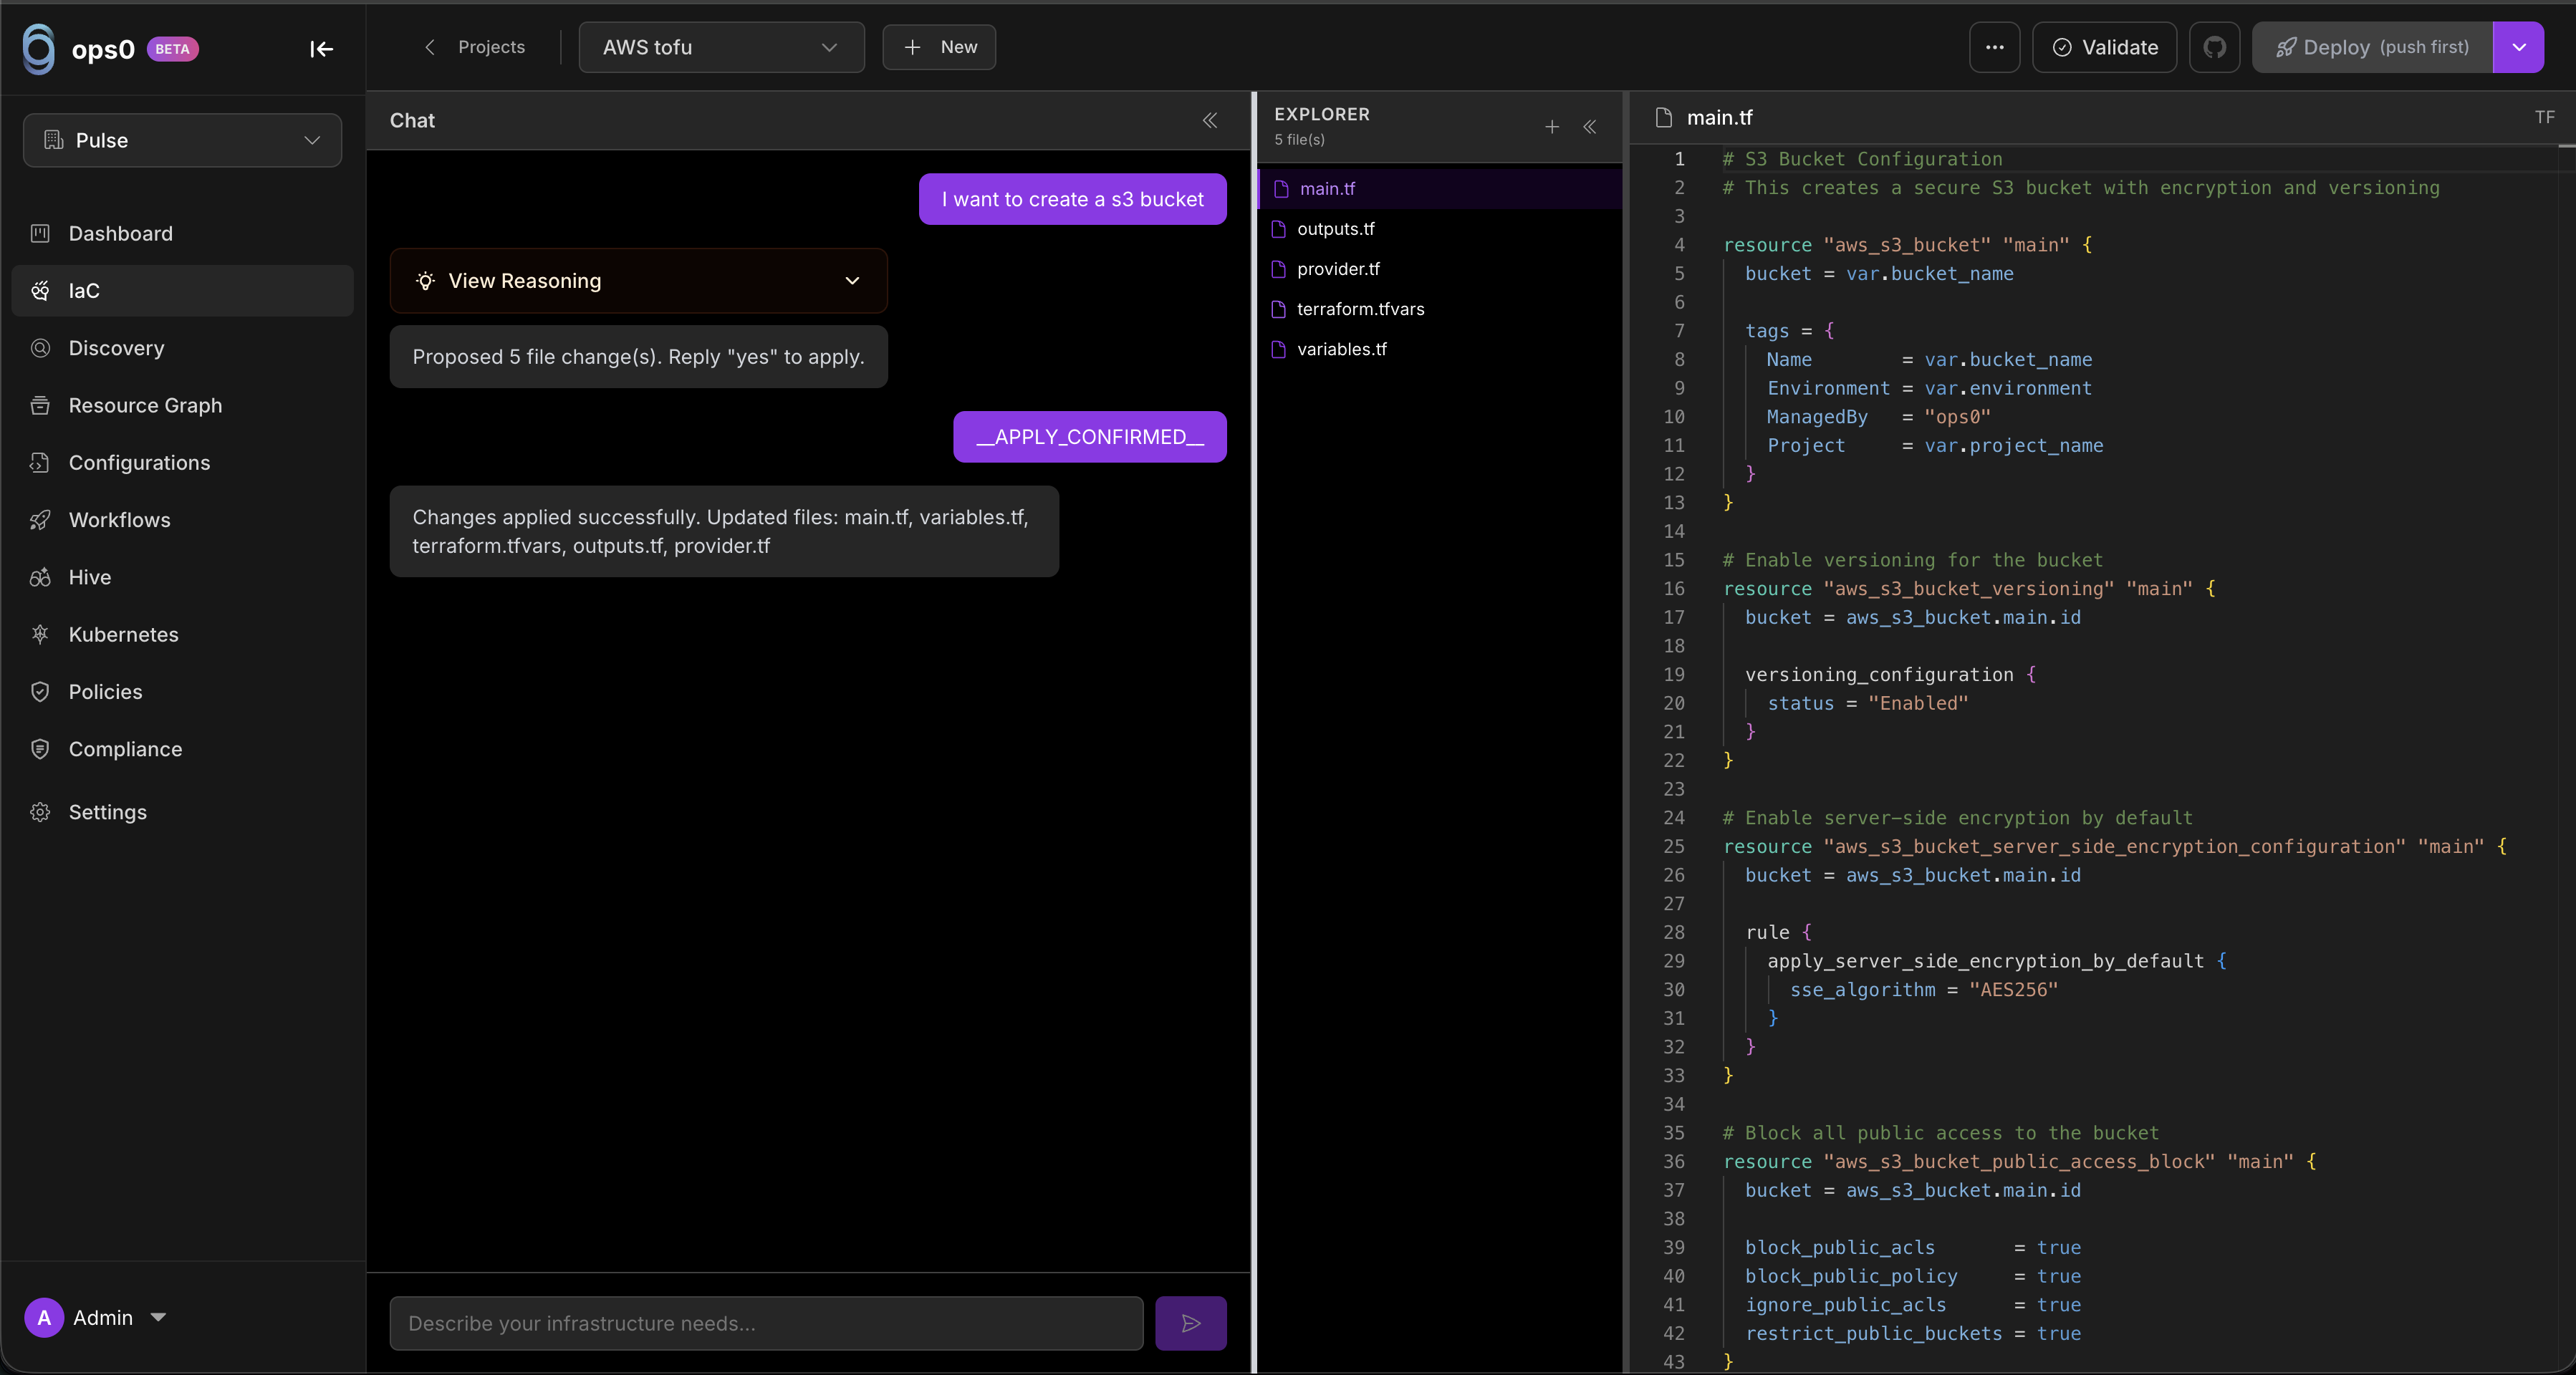This screenshot has height=1375, width=2576.
Task: Click the three-dots more options button
Action: coord(1994,47)
